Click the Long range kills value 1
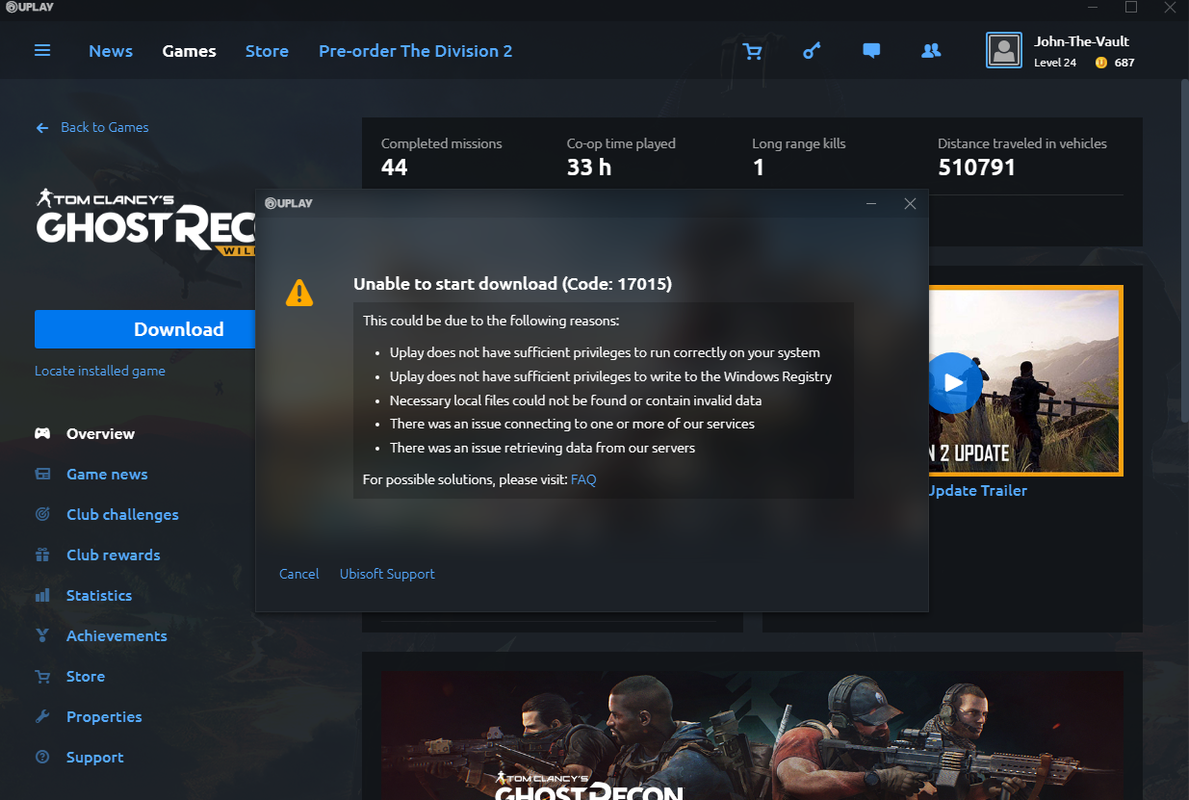Viewport: 1189px width, 800px height. [758, 167]
